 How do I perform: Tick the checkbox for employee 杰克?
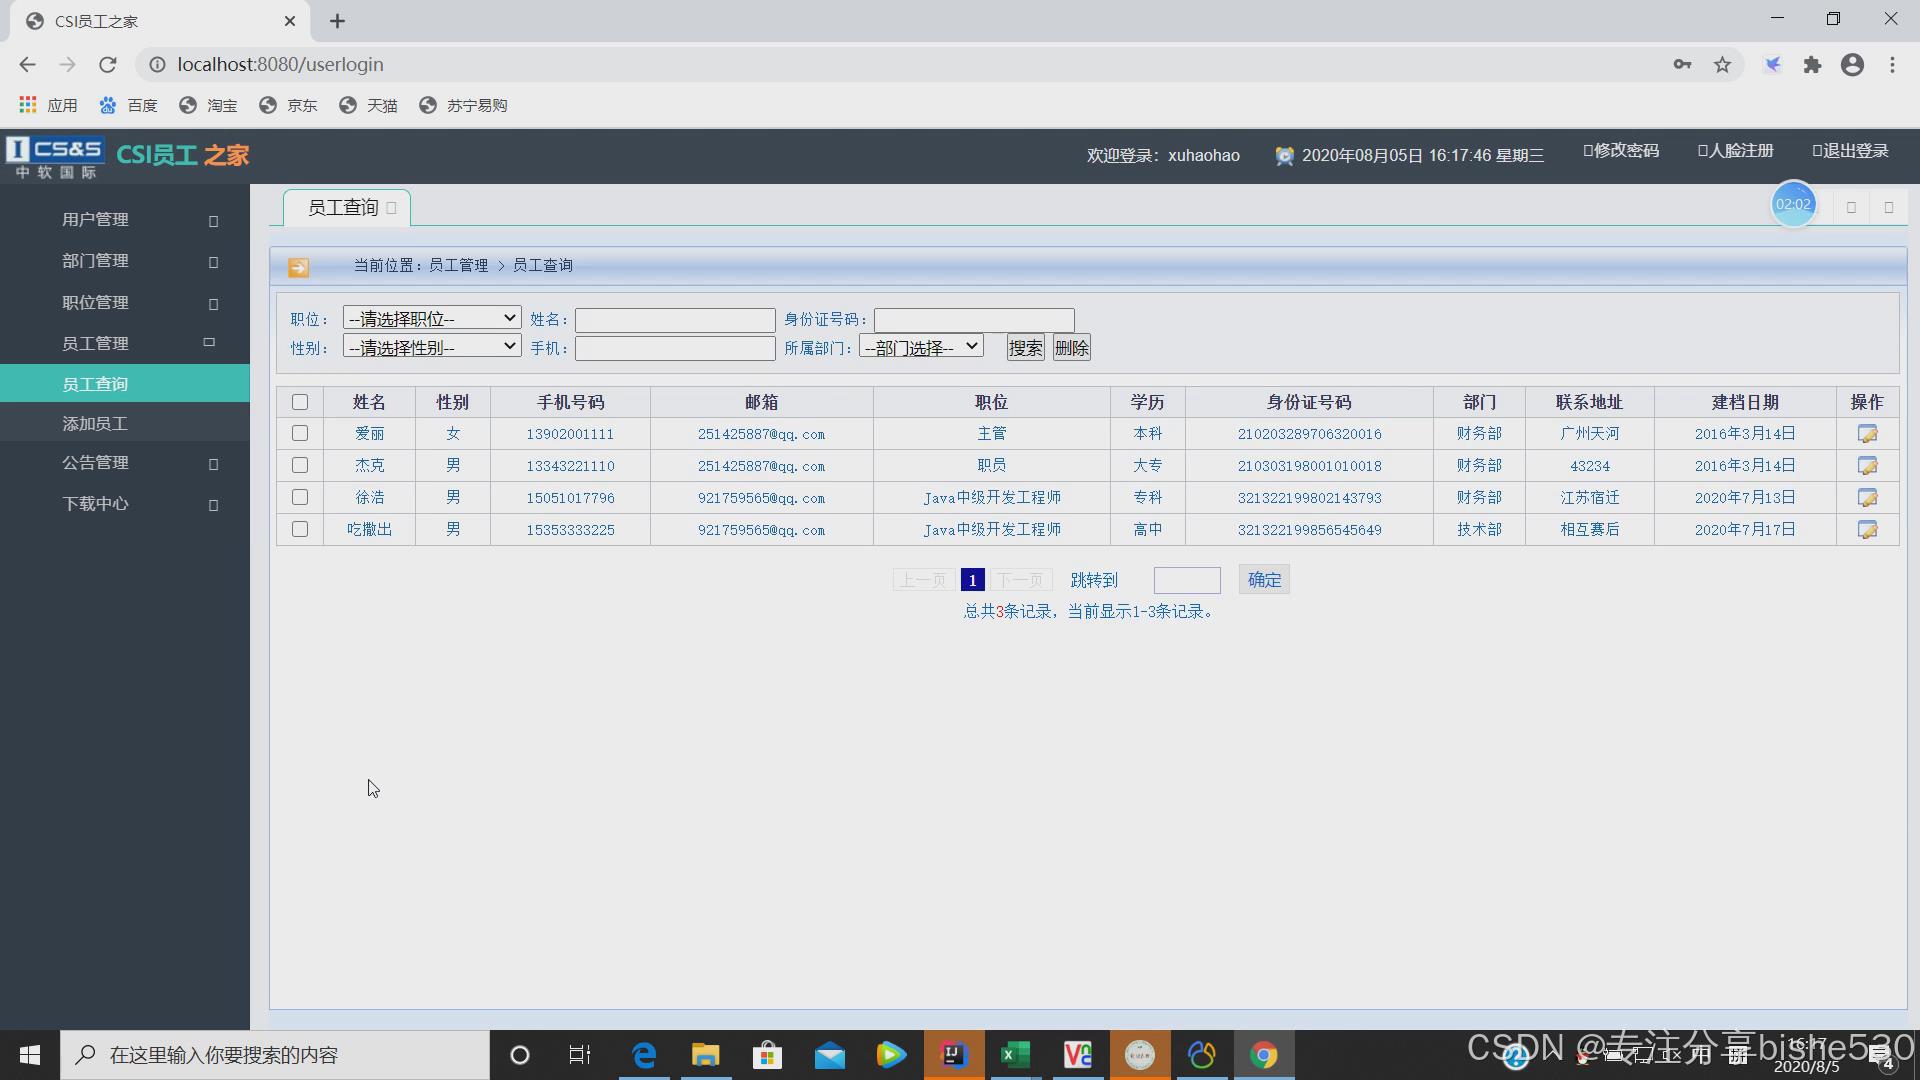point(300,466)
